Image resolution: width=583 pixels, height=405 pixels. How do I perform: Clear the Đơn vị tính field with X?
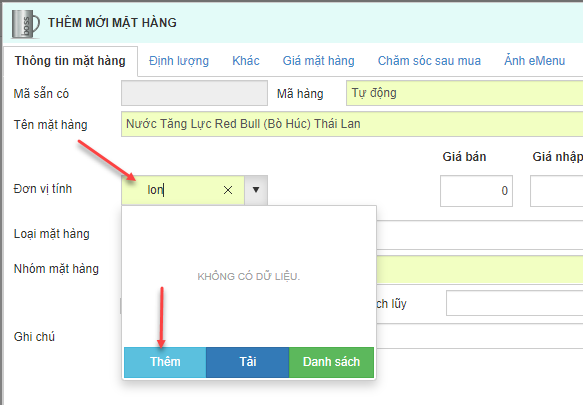(228, 190)
